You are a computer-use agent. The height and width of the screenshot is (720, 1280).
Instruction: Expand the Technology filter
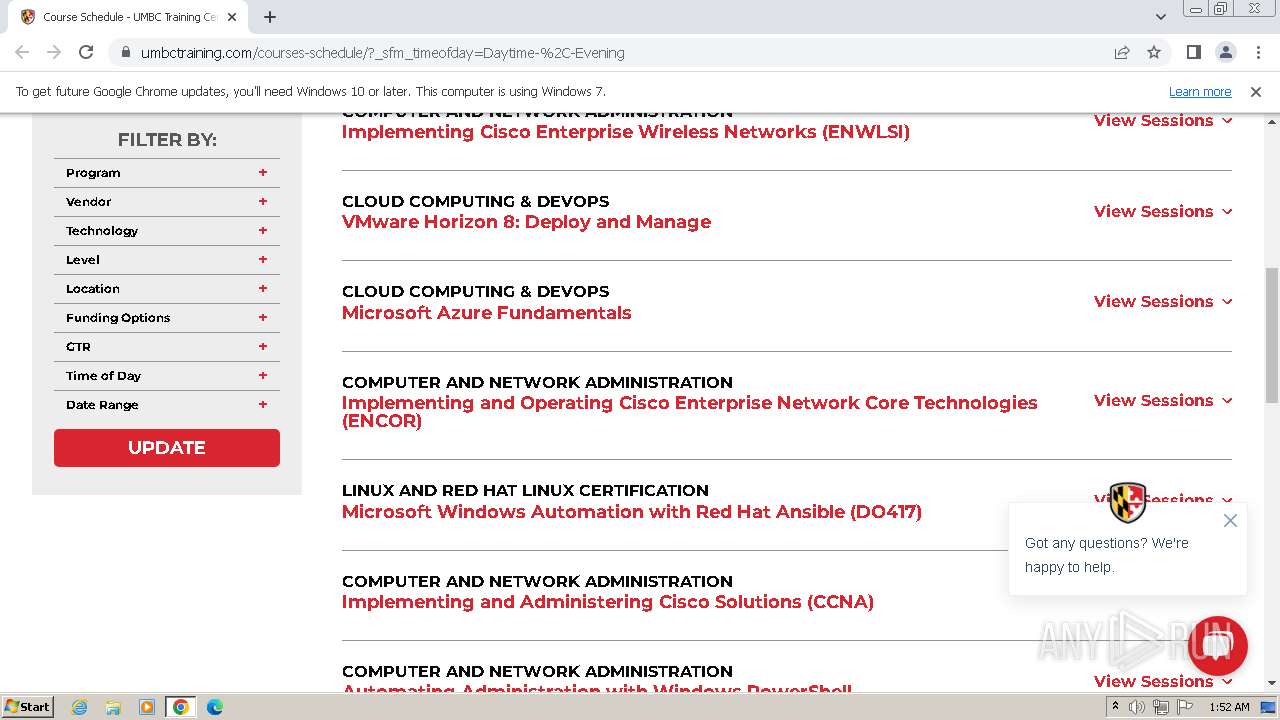point(167,231)
